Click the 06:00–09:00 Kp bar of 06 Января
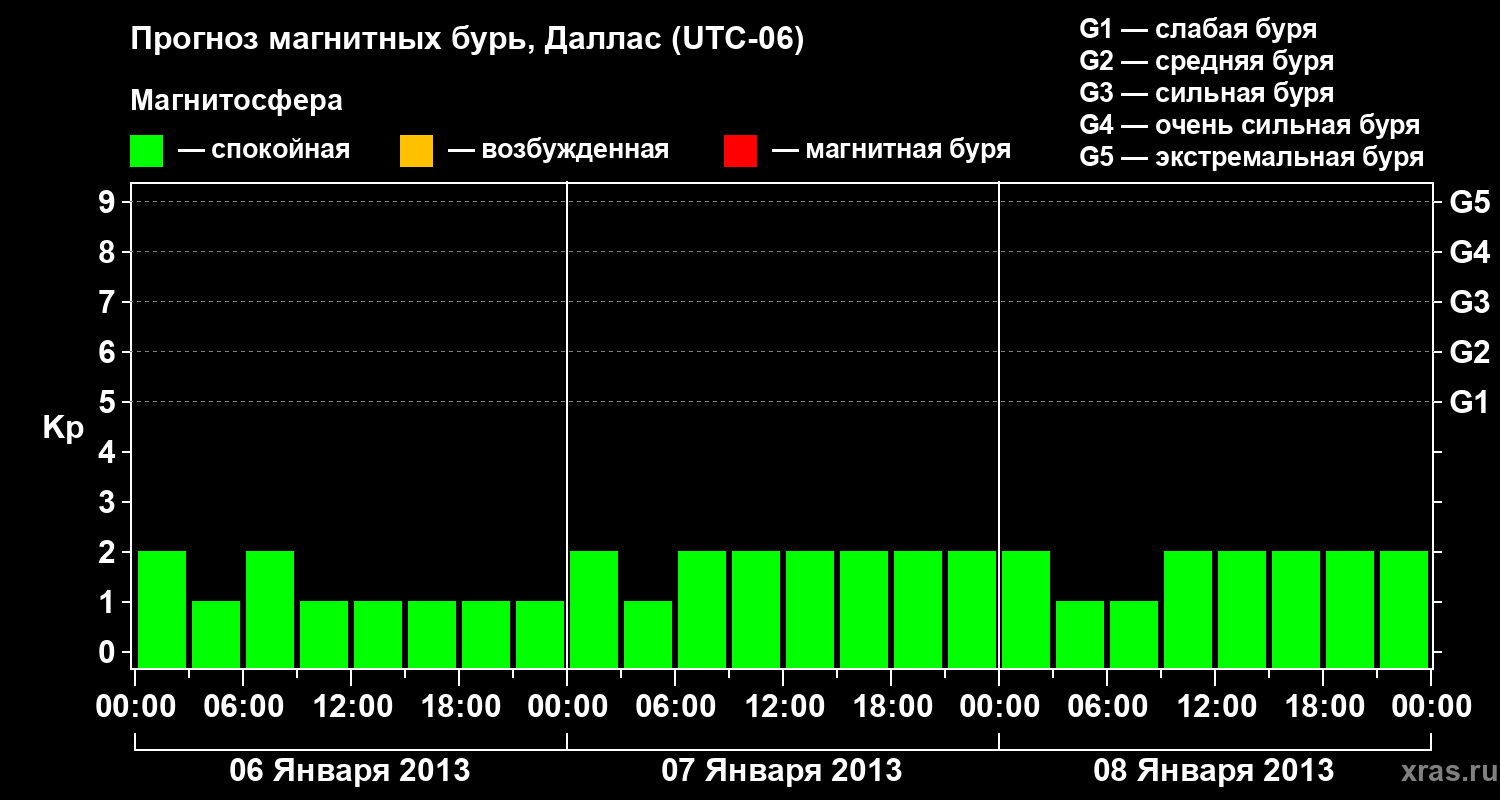The image size is (1500, 800). pos(270,609)
